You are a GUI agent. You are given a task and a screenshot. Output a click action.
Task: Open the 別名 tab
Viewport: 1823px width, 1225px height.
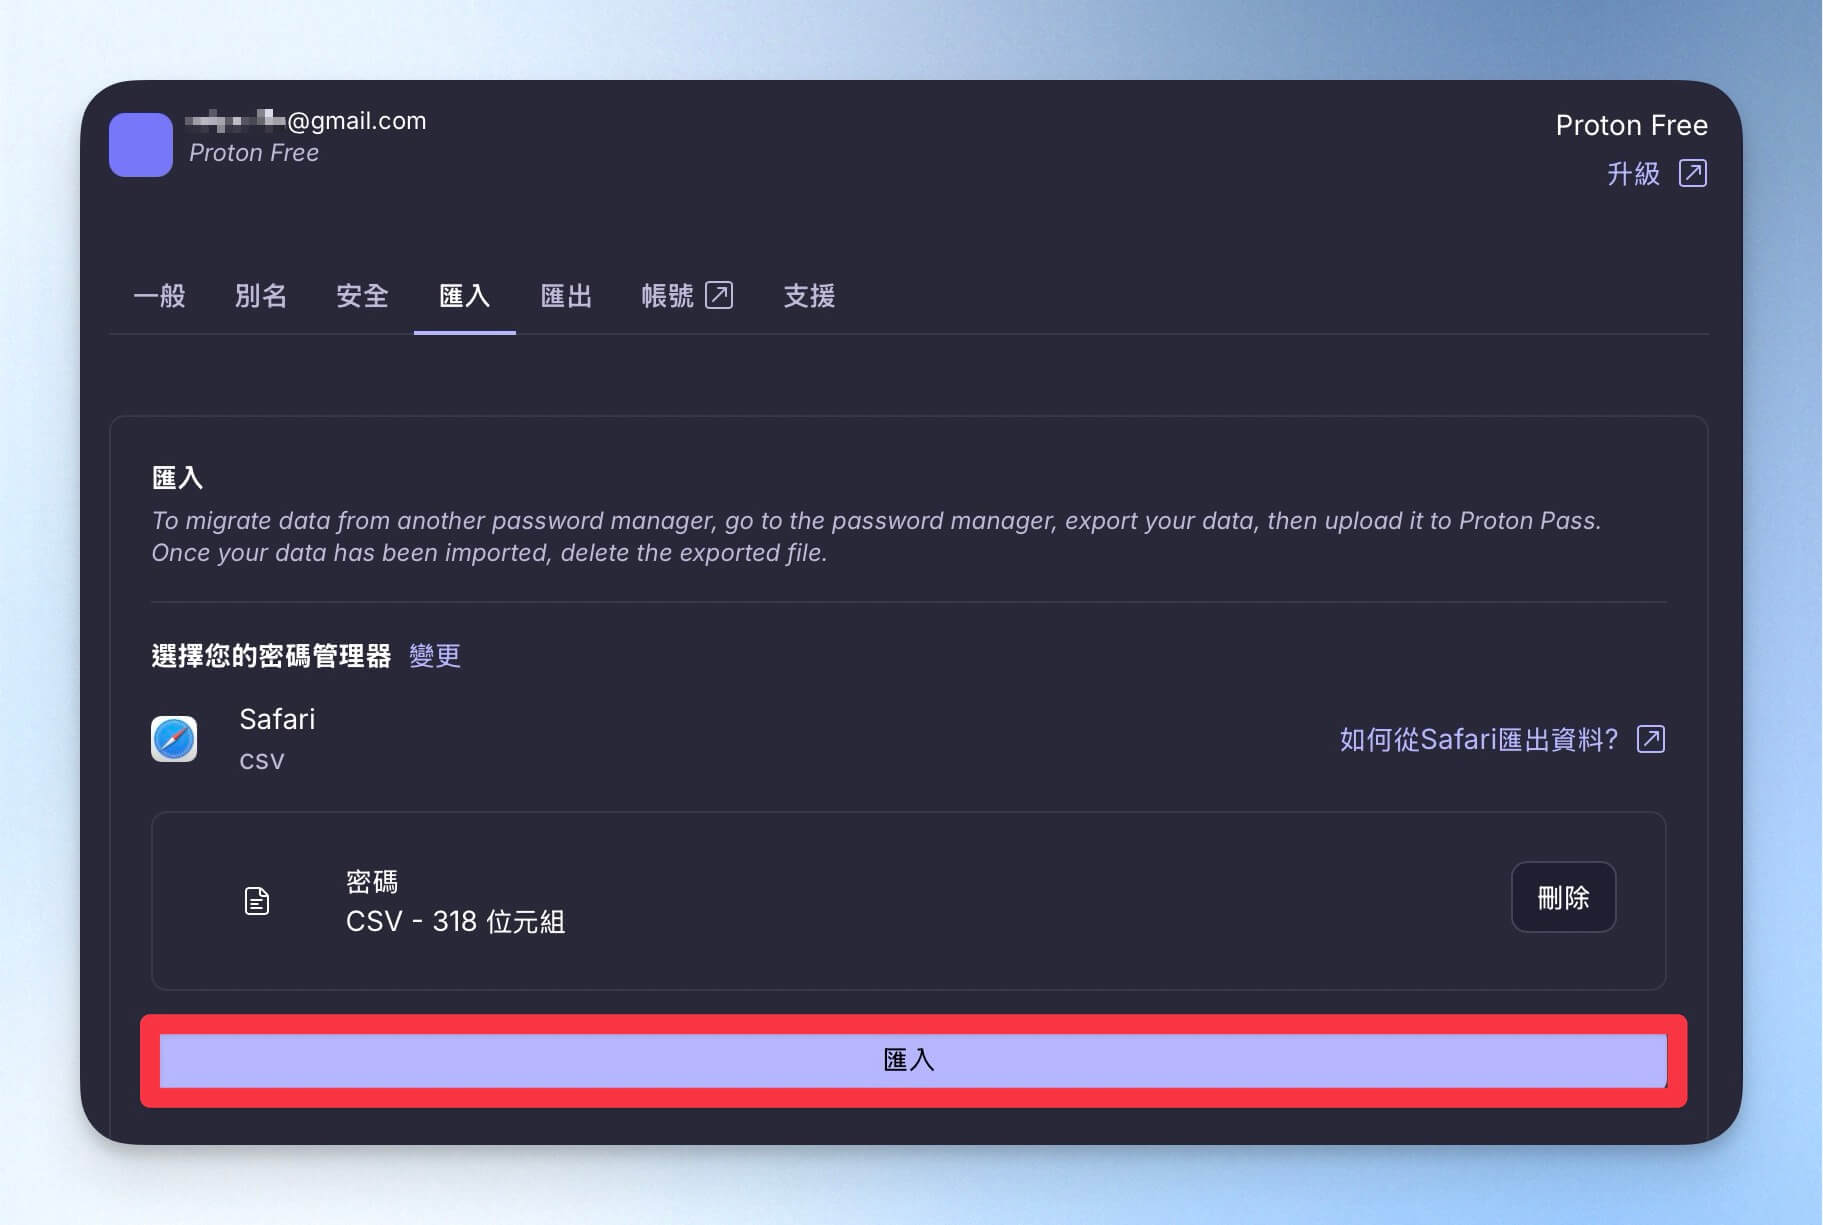pyautogui.click(x=261, y=296)
